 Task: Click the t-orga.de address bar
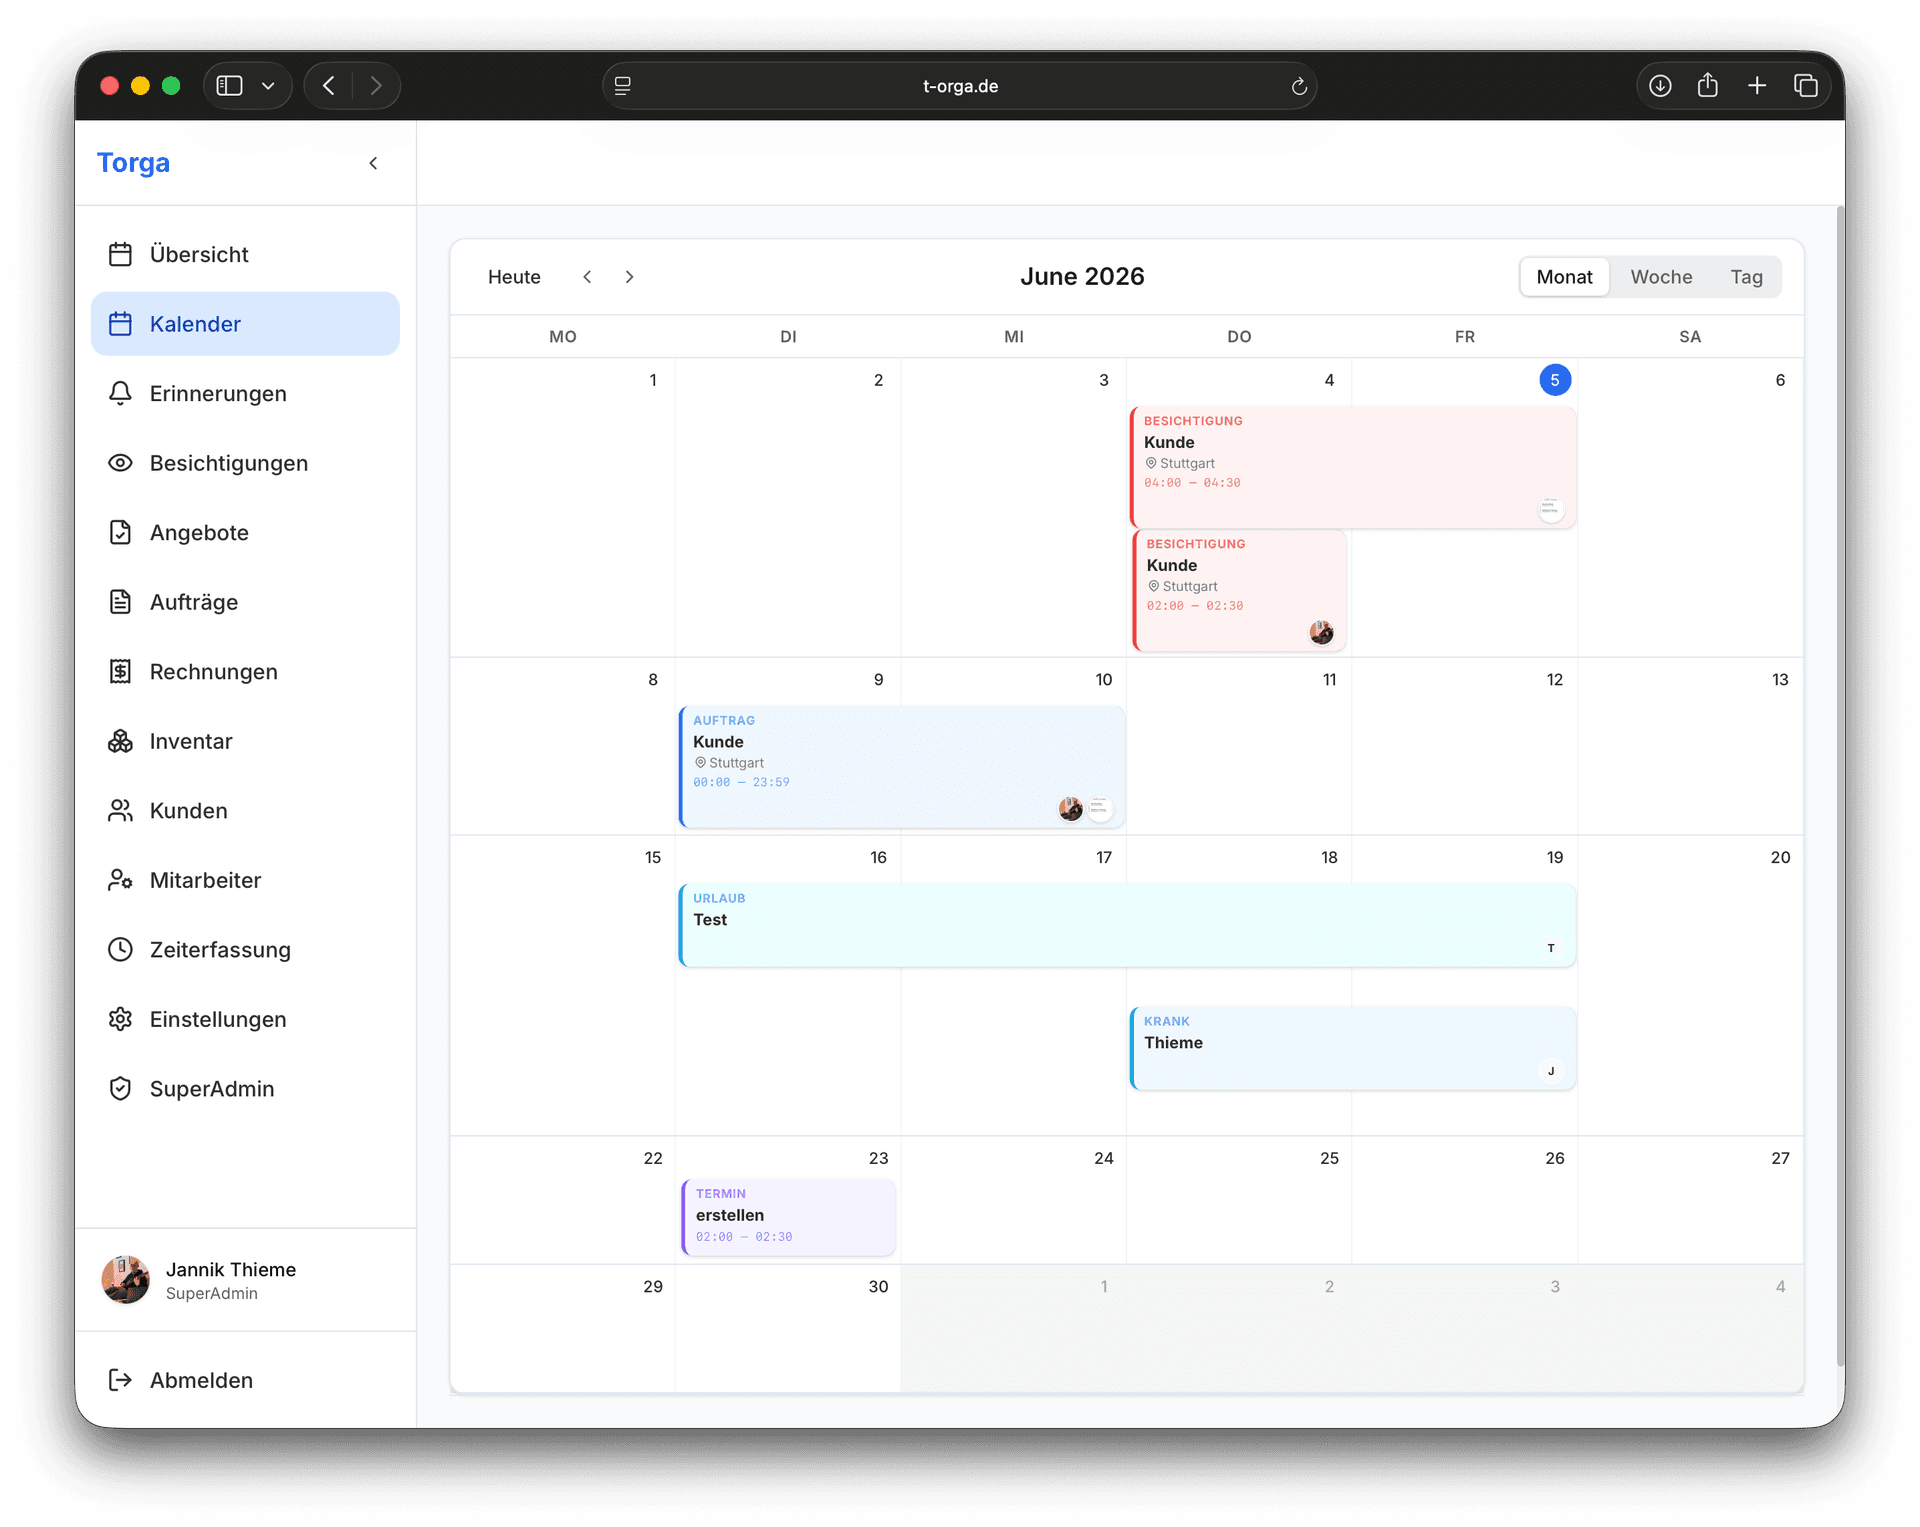point(960,86)
